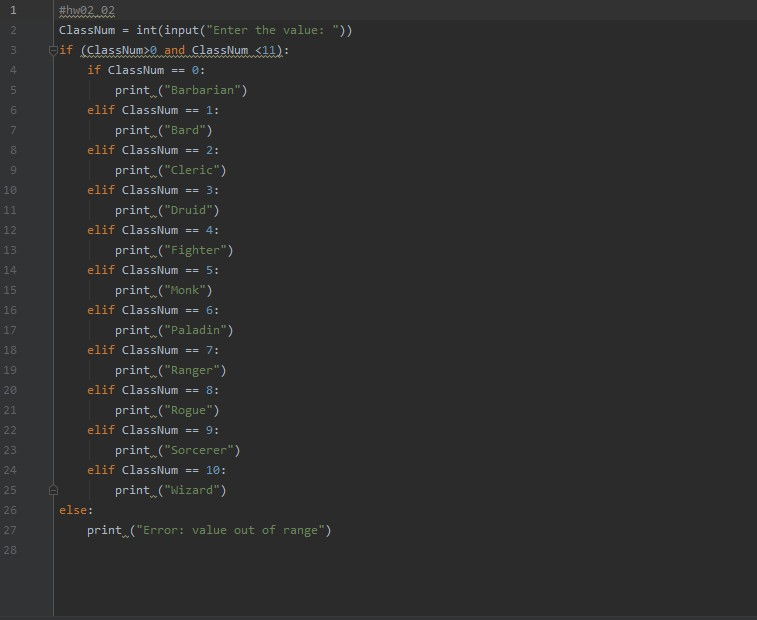The height and width of the screenshot is (620, 757).
Task: Click the line 'elif ClassNum == 3:'
Action: 153,190
